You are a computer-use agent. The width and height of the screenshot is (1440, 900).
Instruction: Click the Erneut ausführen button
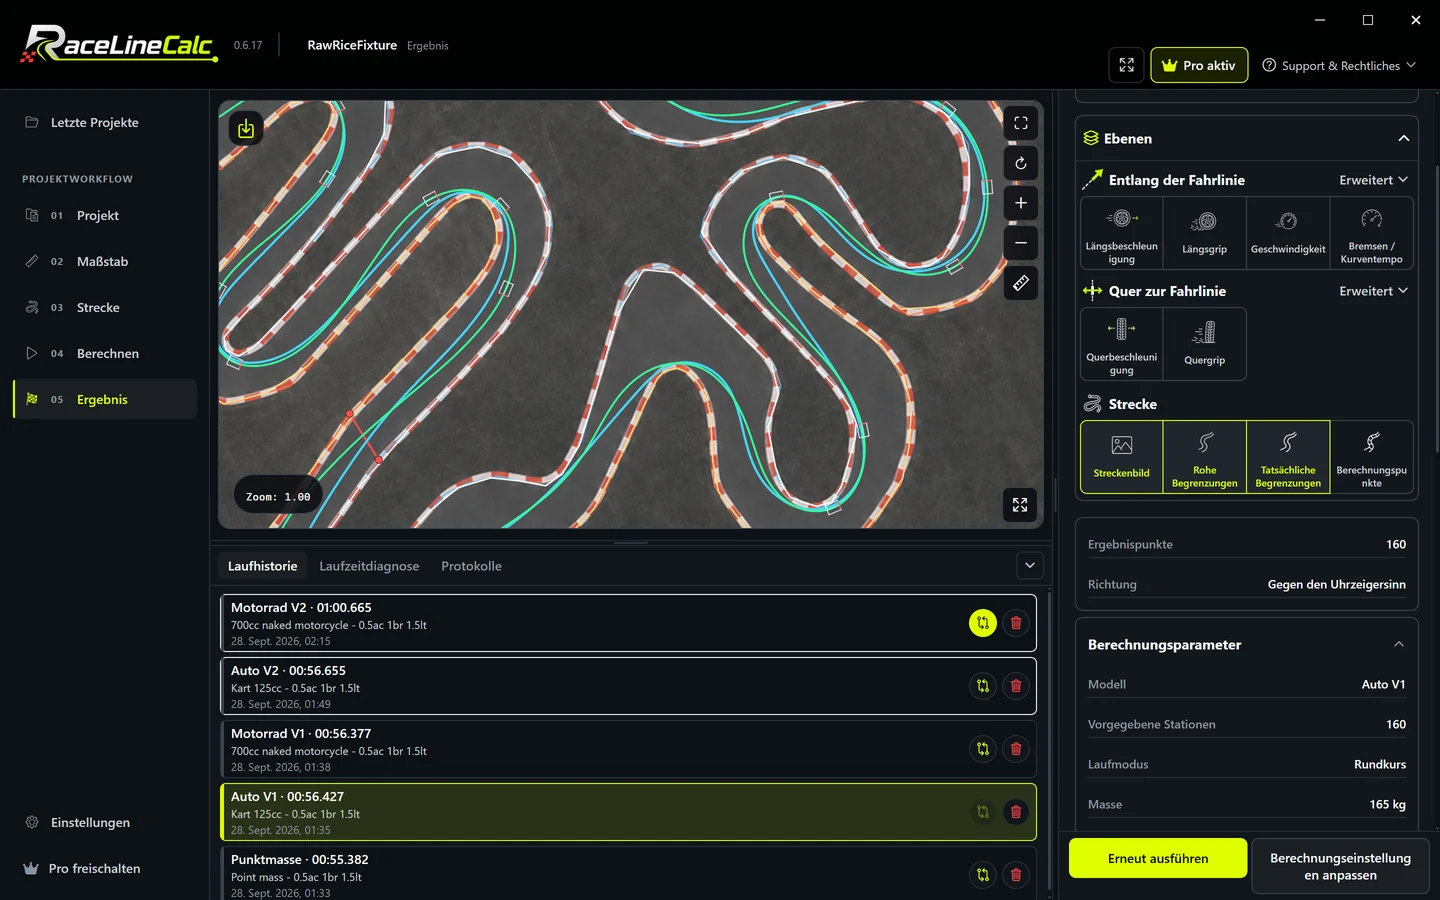click(x=1158, y=858)
